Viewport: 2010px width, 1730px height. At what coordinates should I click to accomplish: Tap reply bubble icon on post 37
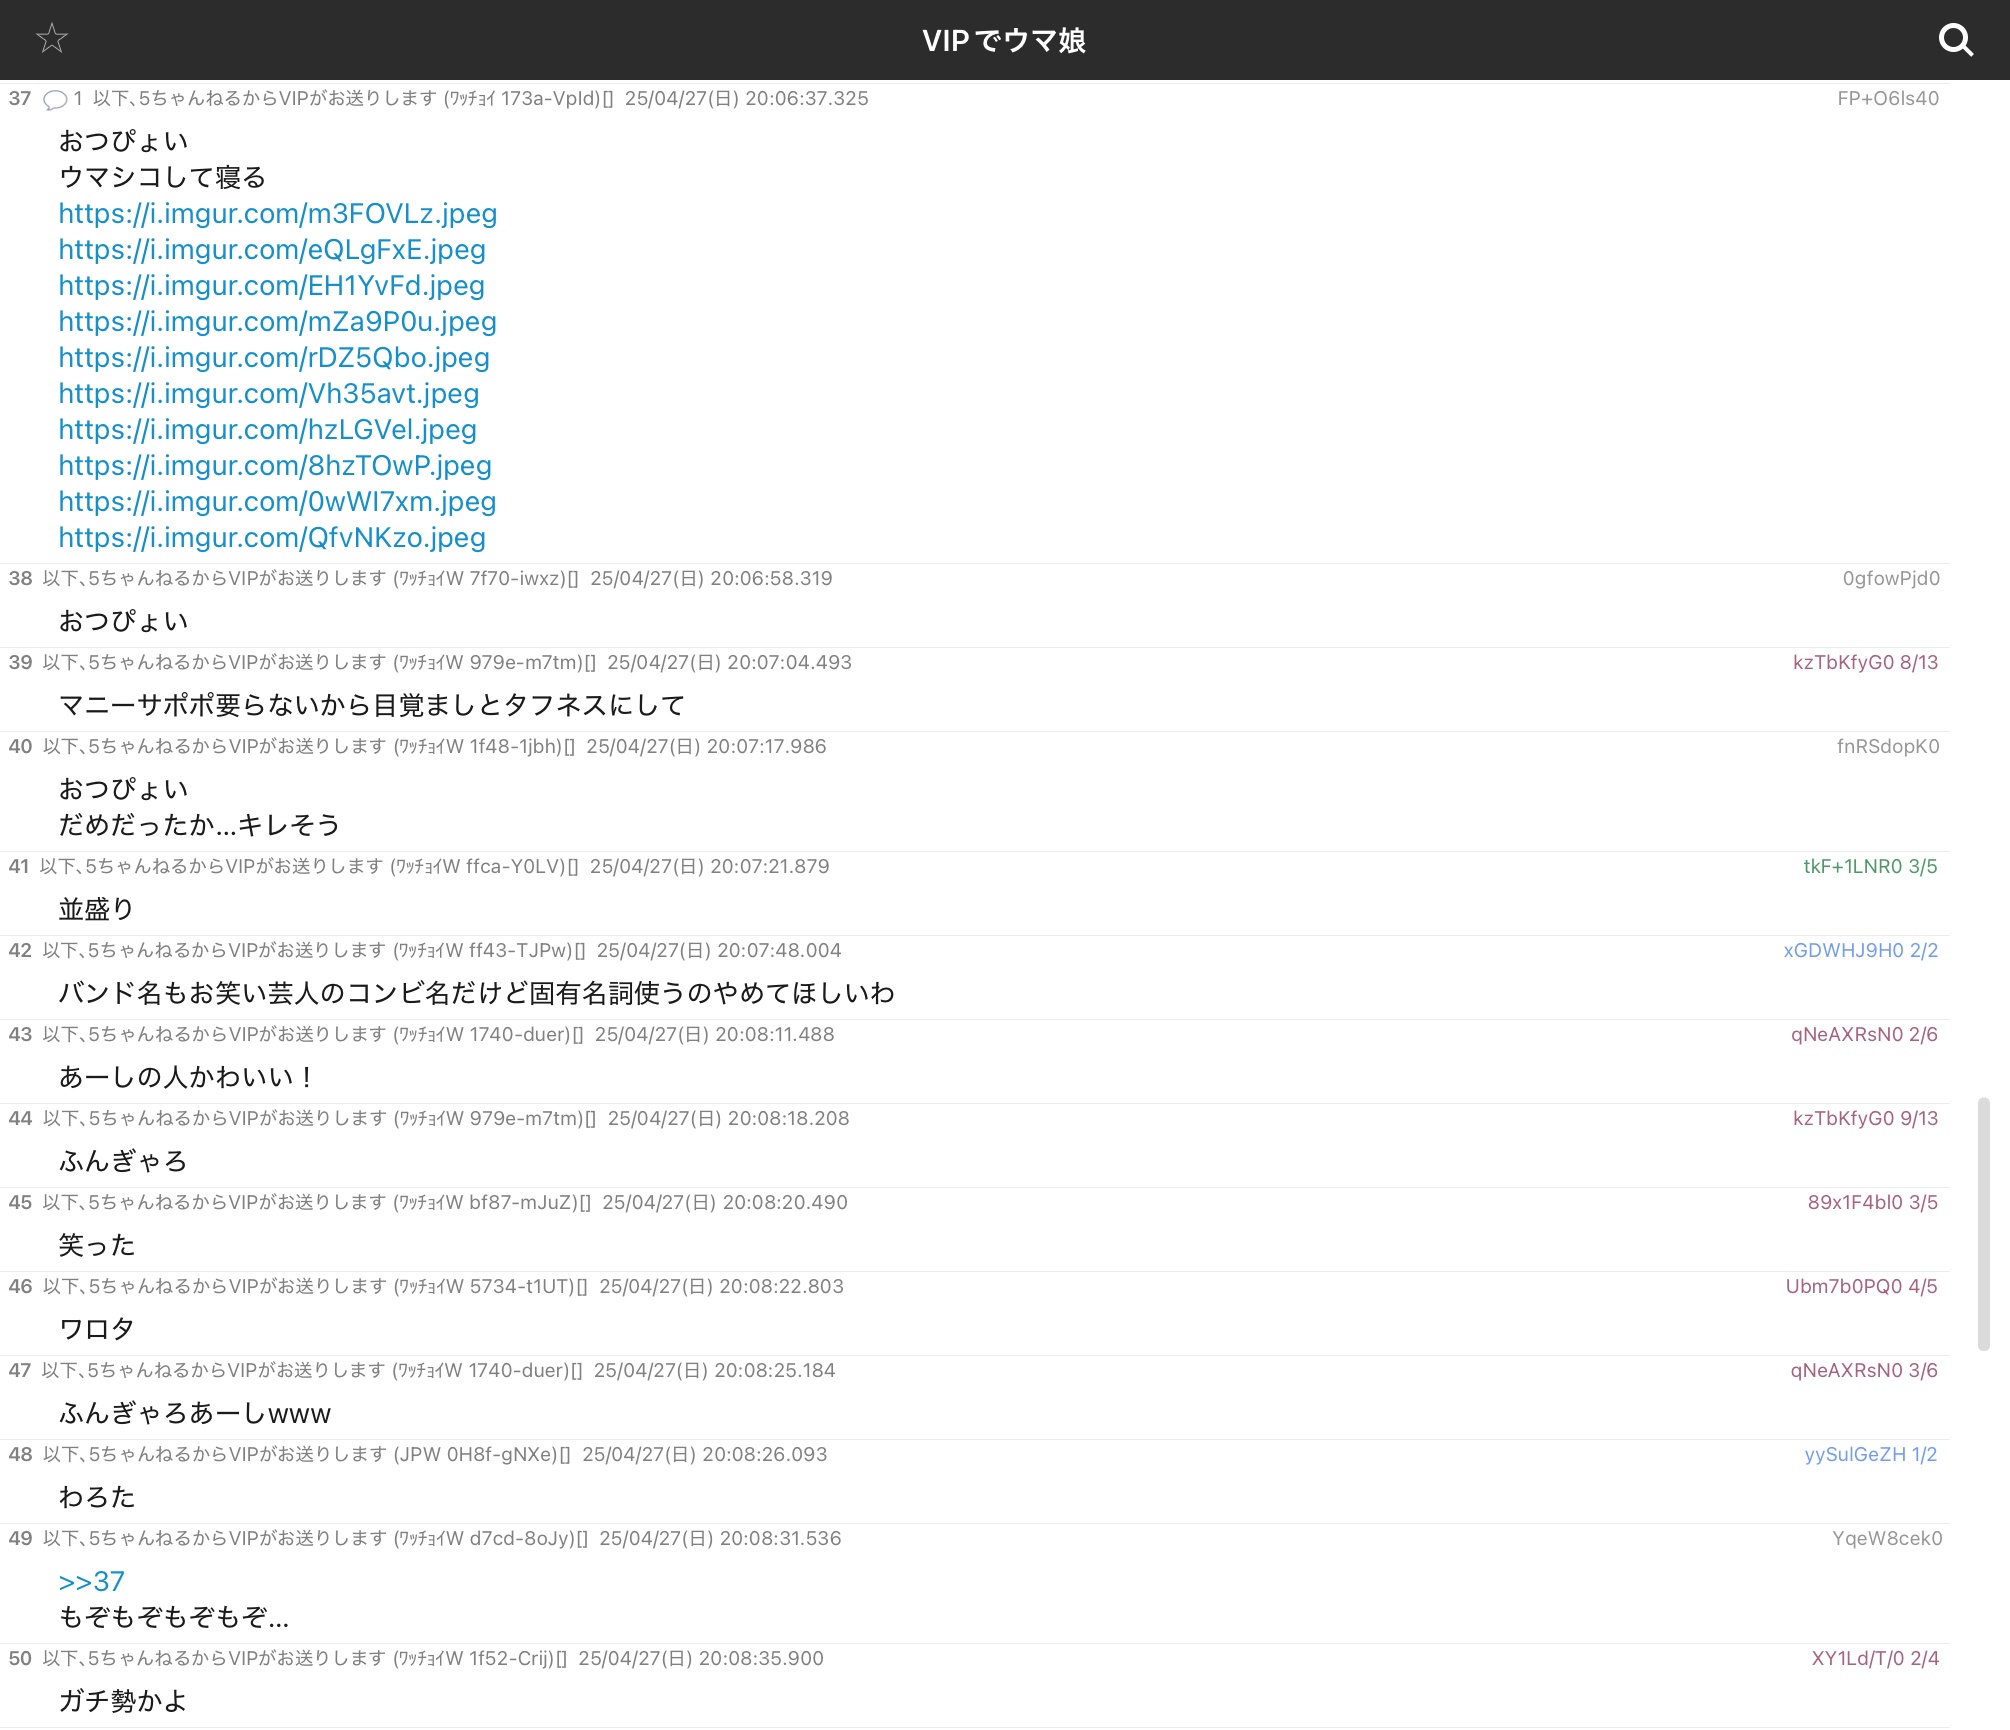(x=56, y=99)
